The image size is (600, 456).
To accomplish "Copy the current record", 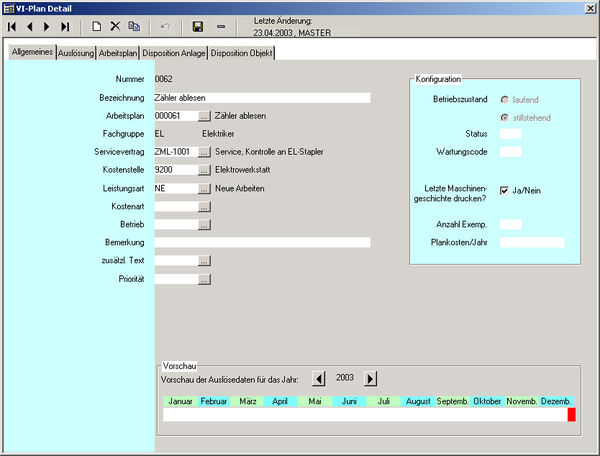I will tap(133, 27).
